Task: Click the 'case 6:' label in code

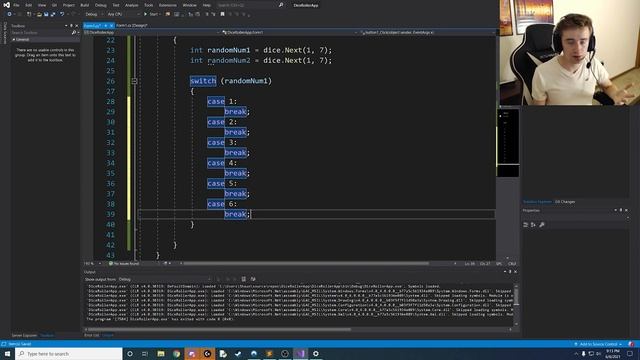Action: (x=222, y=204)
